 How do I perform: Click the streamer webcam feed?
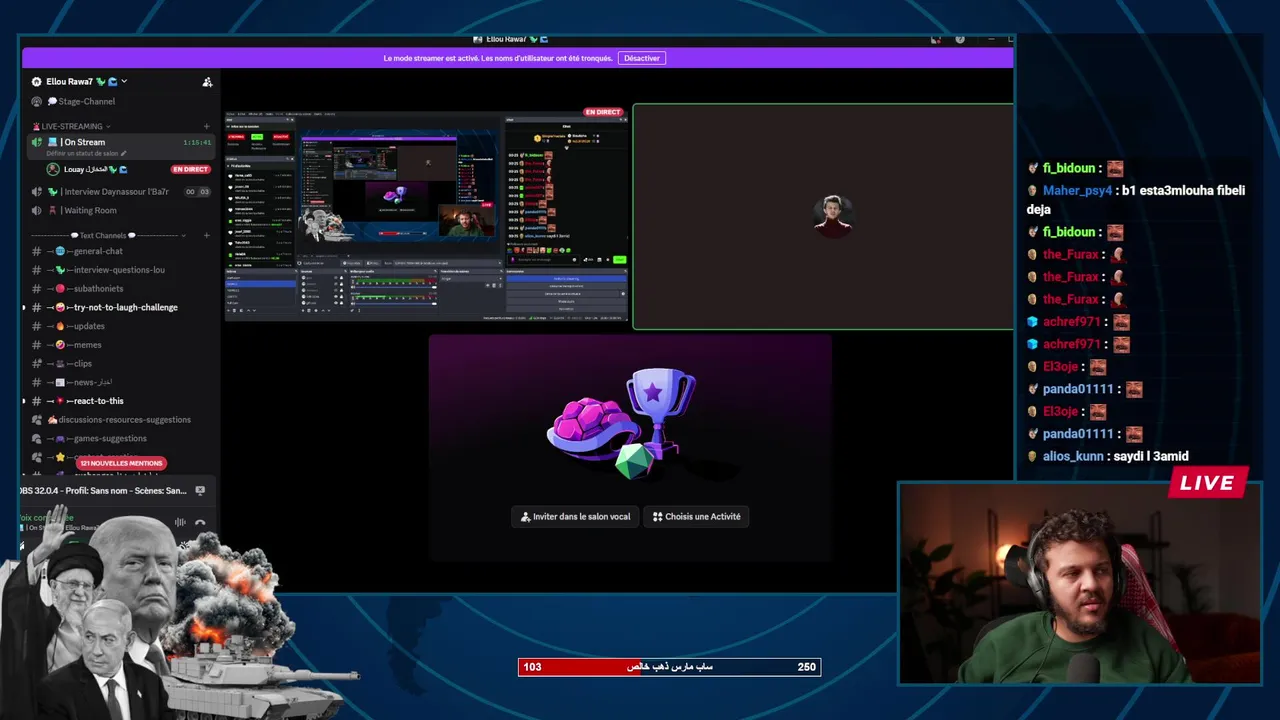1080,584
